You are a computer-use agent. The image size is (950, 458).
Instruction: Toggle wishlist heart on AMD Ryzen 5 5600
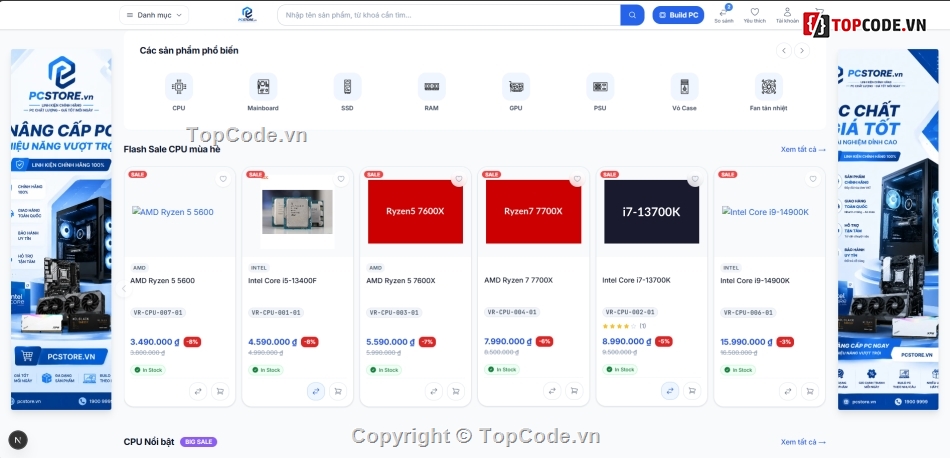[x=223, y=179]
